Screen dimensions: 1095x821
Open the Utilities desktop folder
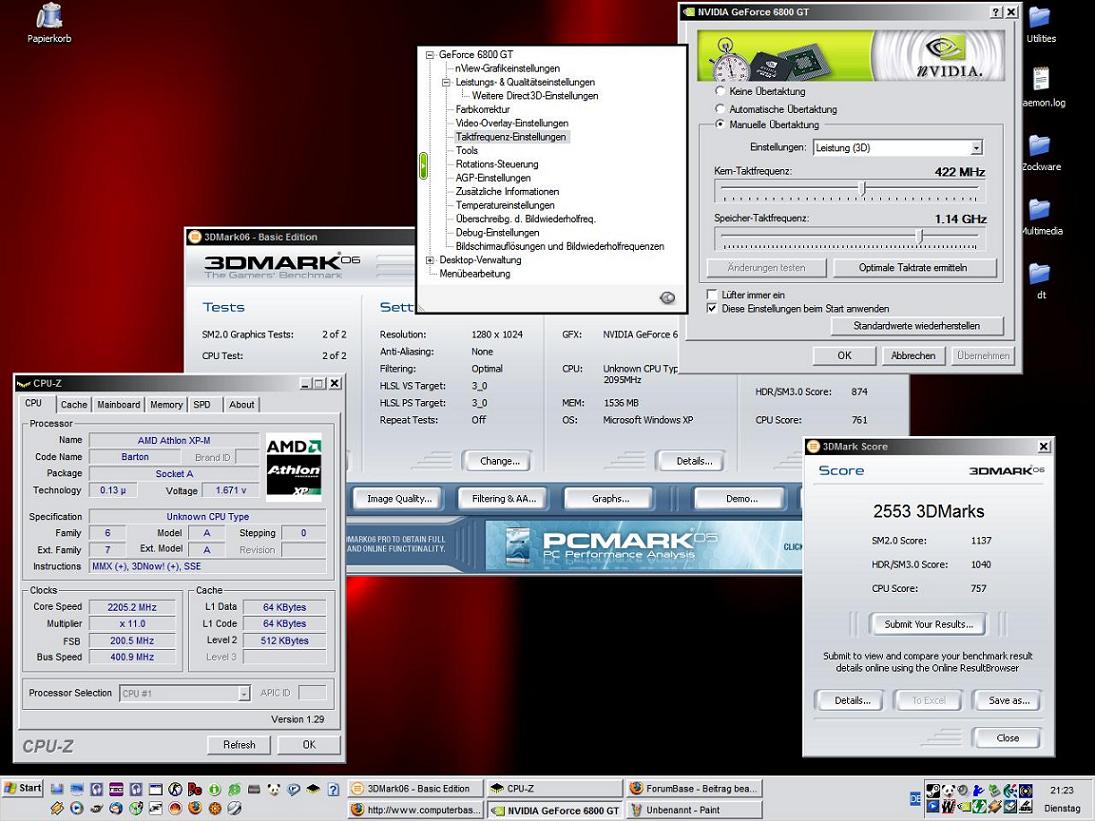point(1041,25)
